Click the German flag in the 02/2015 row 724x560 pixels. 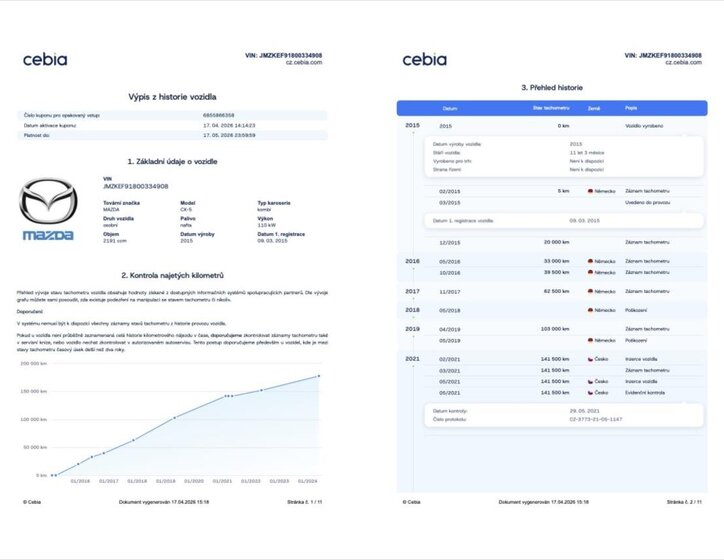click(x=591, y=190)
